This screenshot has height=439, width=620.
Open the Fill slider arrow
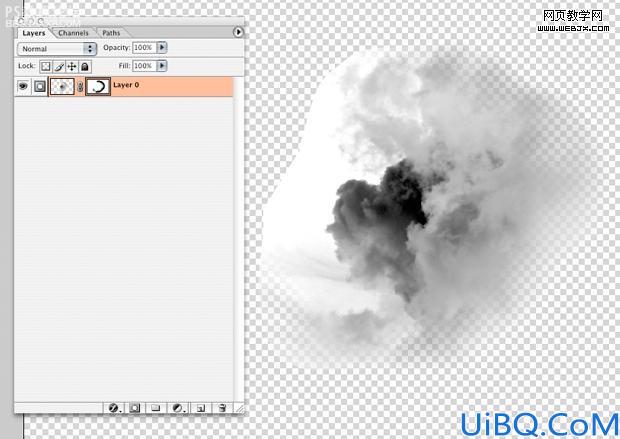click(162, 65)
